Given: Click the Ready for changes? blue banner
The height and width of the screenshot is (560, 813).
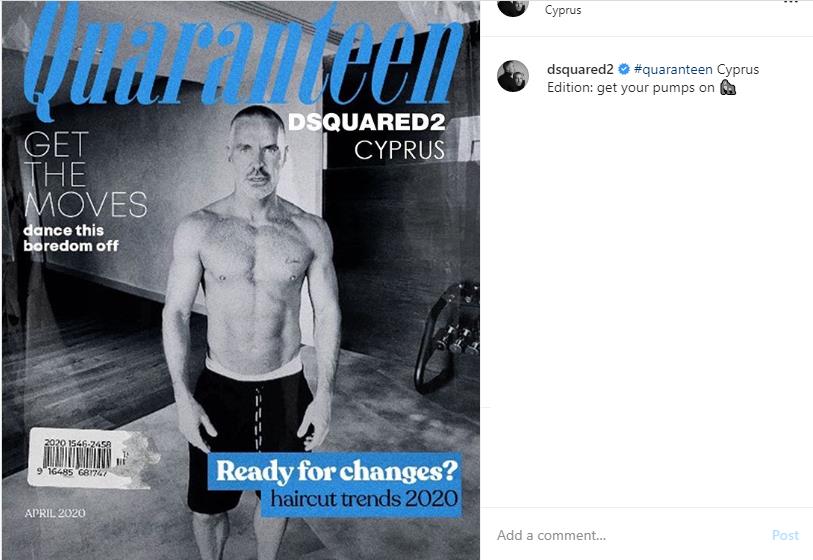Looking at the screenshot, I should point(336,471).
